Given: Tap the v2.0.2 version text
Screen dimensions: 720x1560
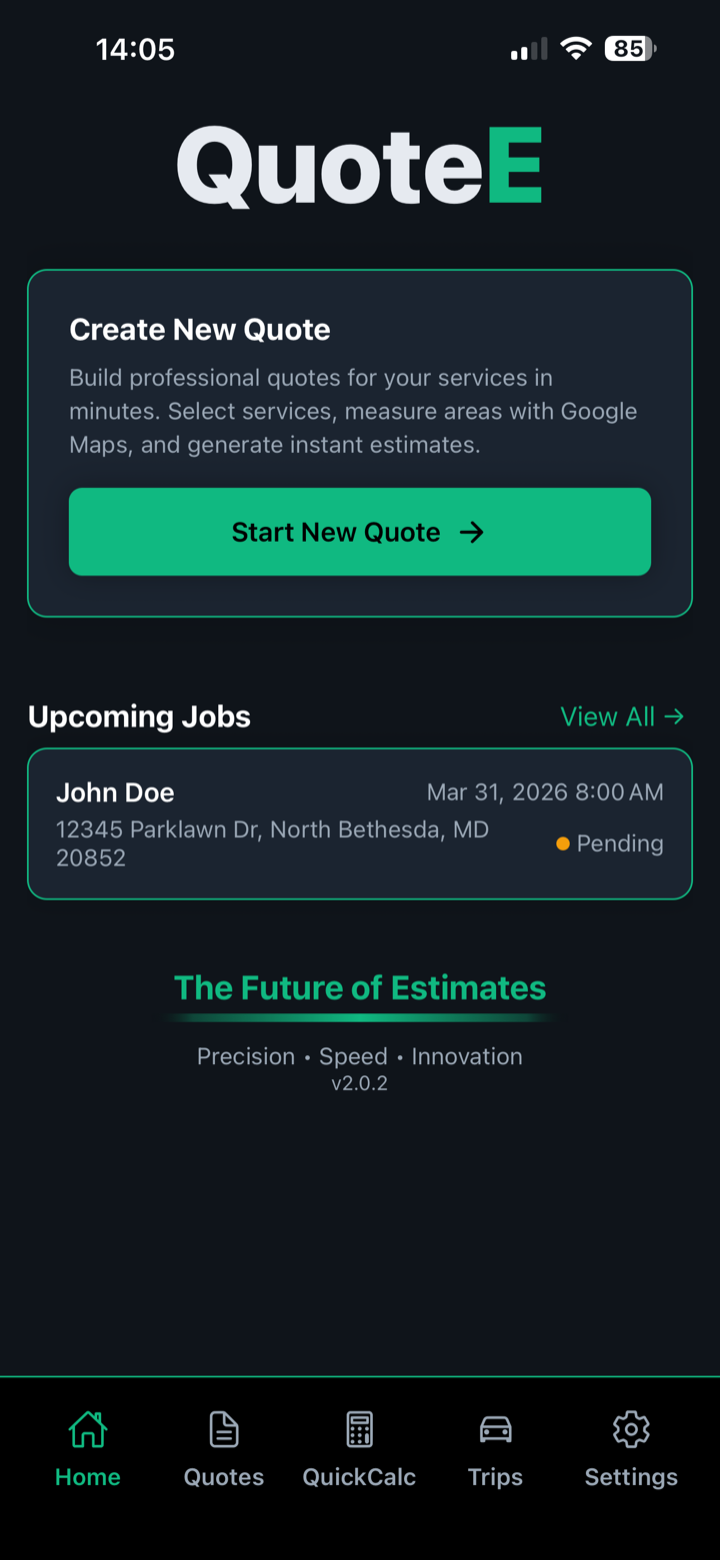Looking at the screenshot, I should [x=360, y=1083].
